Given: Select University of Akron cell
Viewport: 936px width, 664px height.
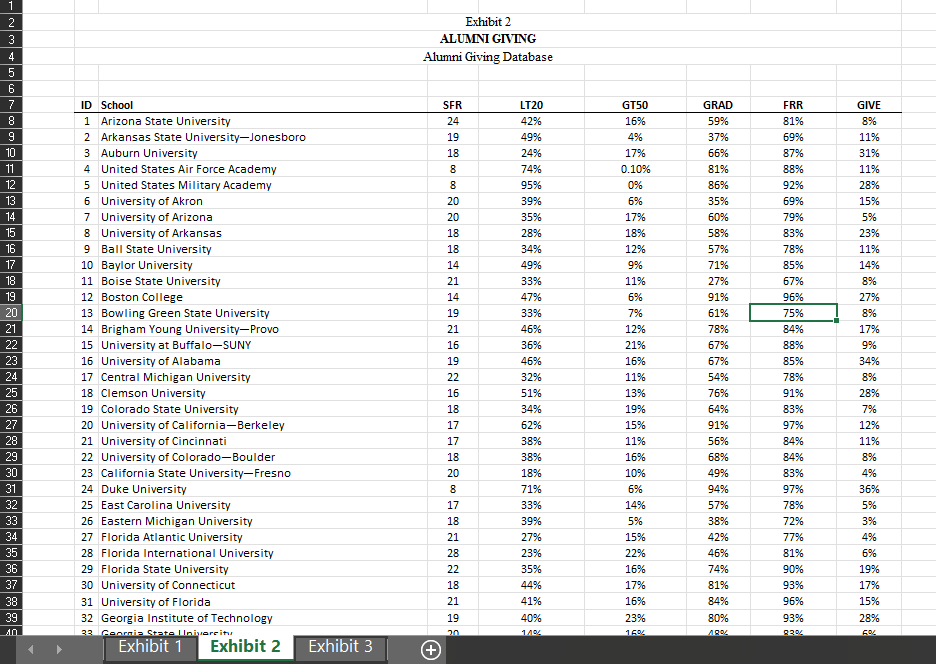Looking at the screenshot, I should coord(263,201).
